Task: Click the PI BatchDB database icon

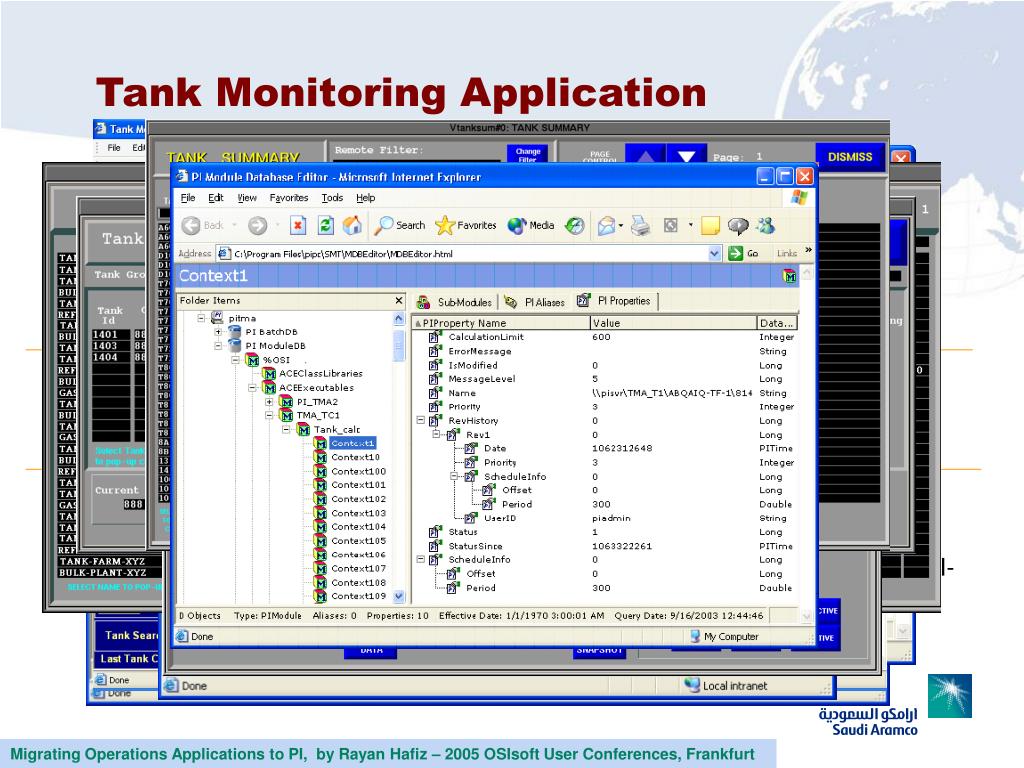Action: coord(235,332)
